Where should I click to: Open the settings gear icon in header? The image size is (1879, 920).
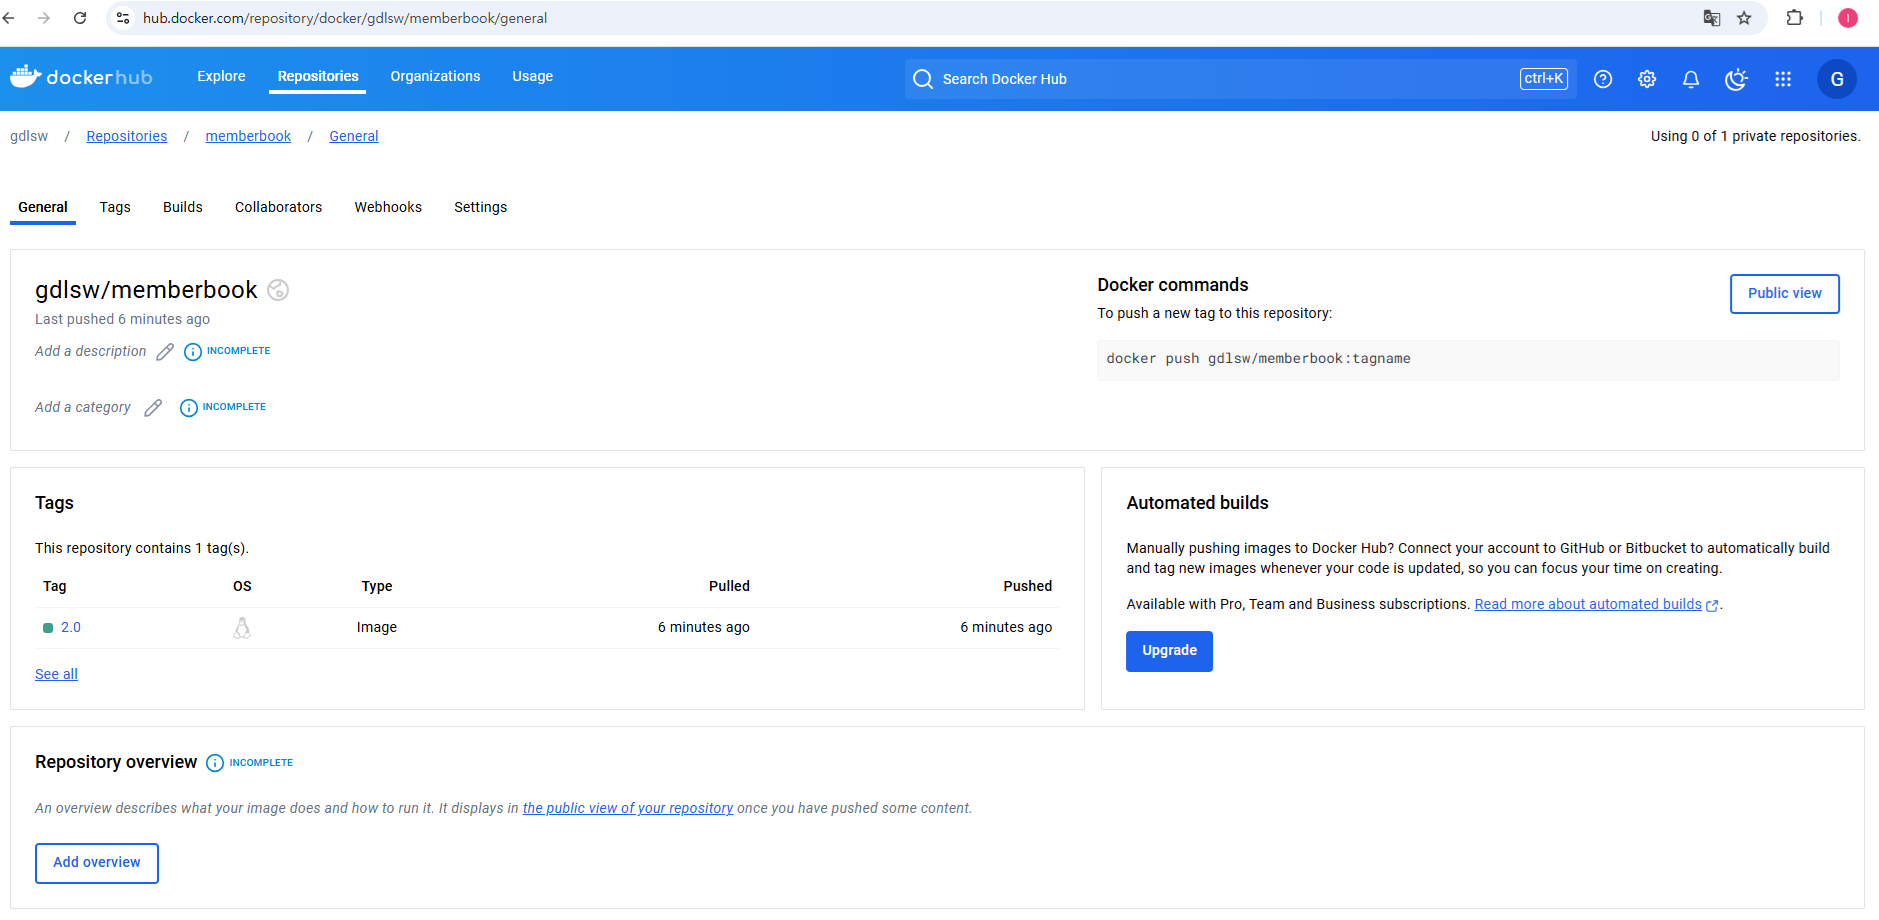coord(1647,79)
